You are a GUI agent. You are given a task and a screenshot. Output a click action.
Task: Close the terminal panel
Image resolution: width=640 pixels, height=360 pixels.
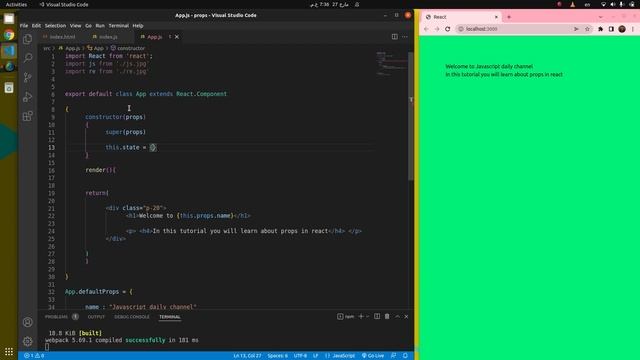point(406,316)
